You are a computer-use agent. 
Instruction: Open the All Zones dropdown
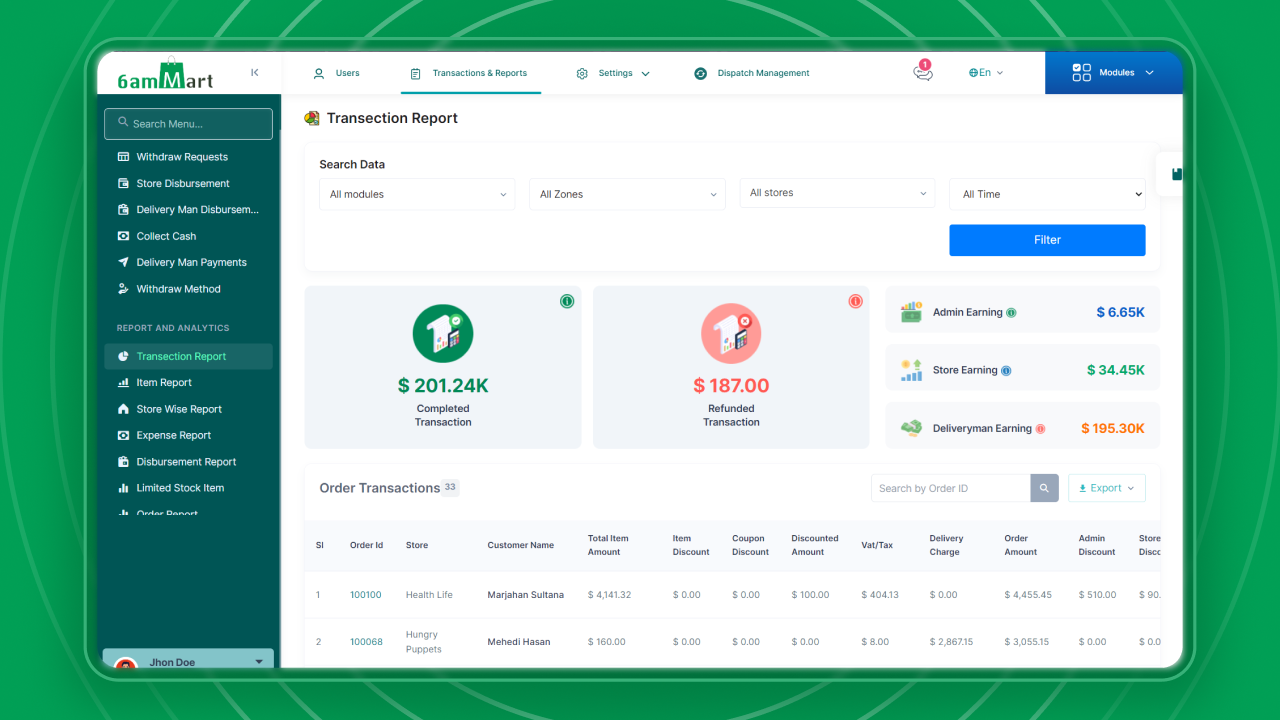point(627,194)
